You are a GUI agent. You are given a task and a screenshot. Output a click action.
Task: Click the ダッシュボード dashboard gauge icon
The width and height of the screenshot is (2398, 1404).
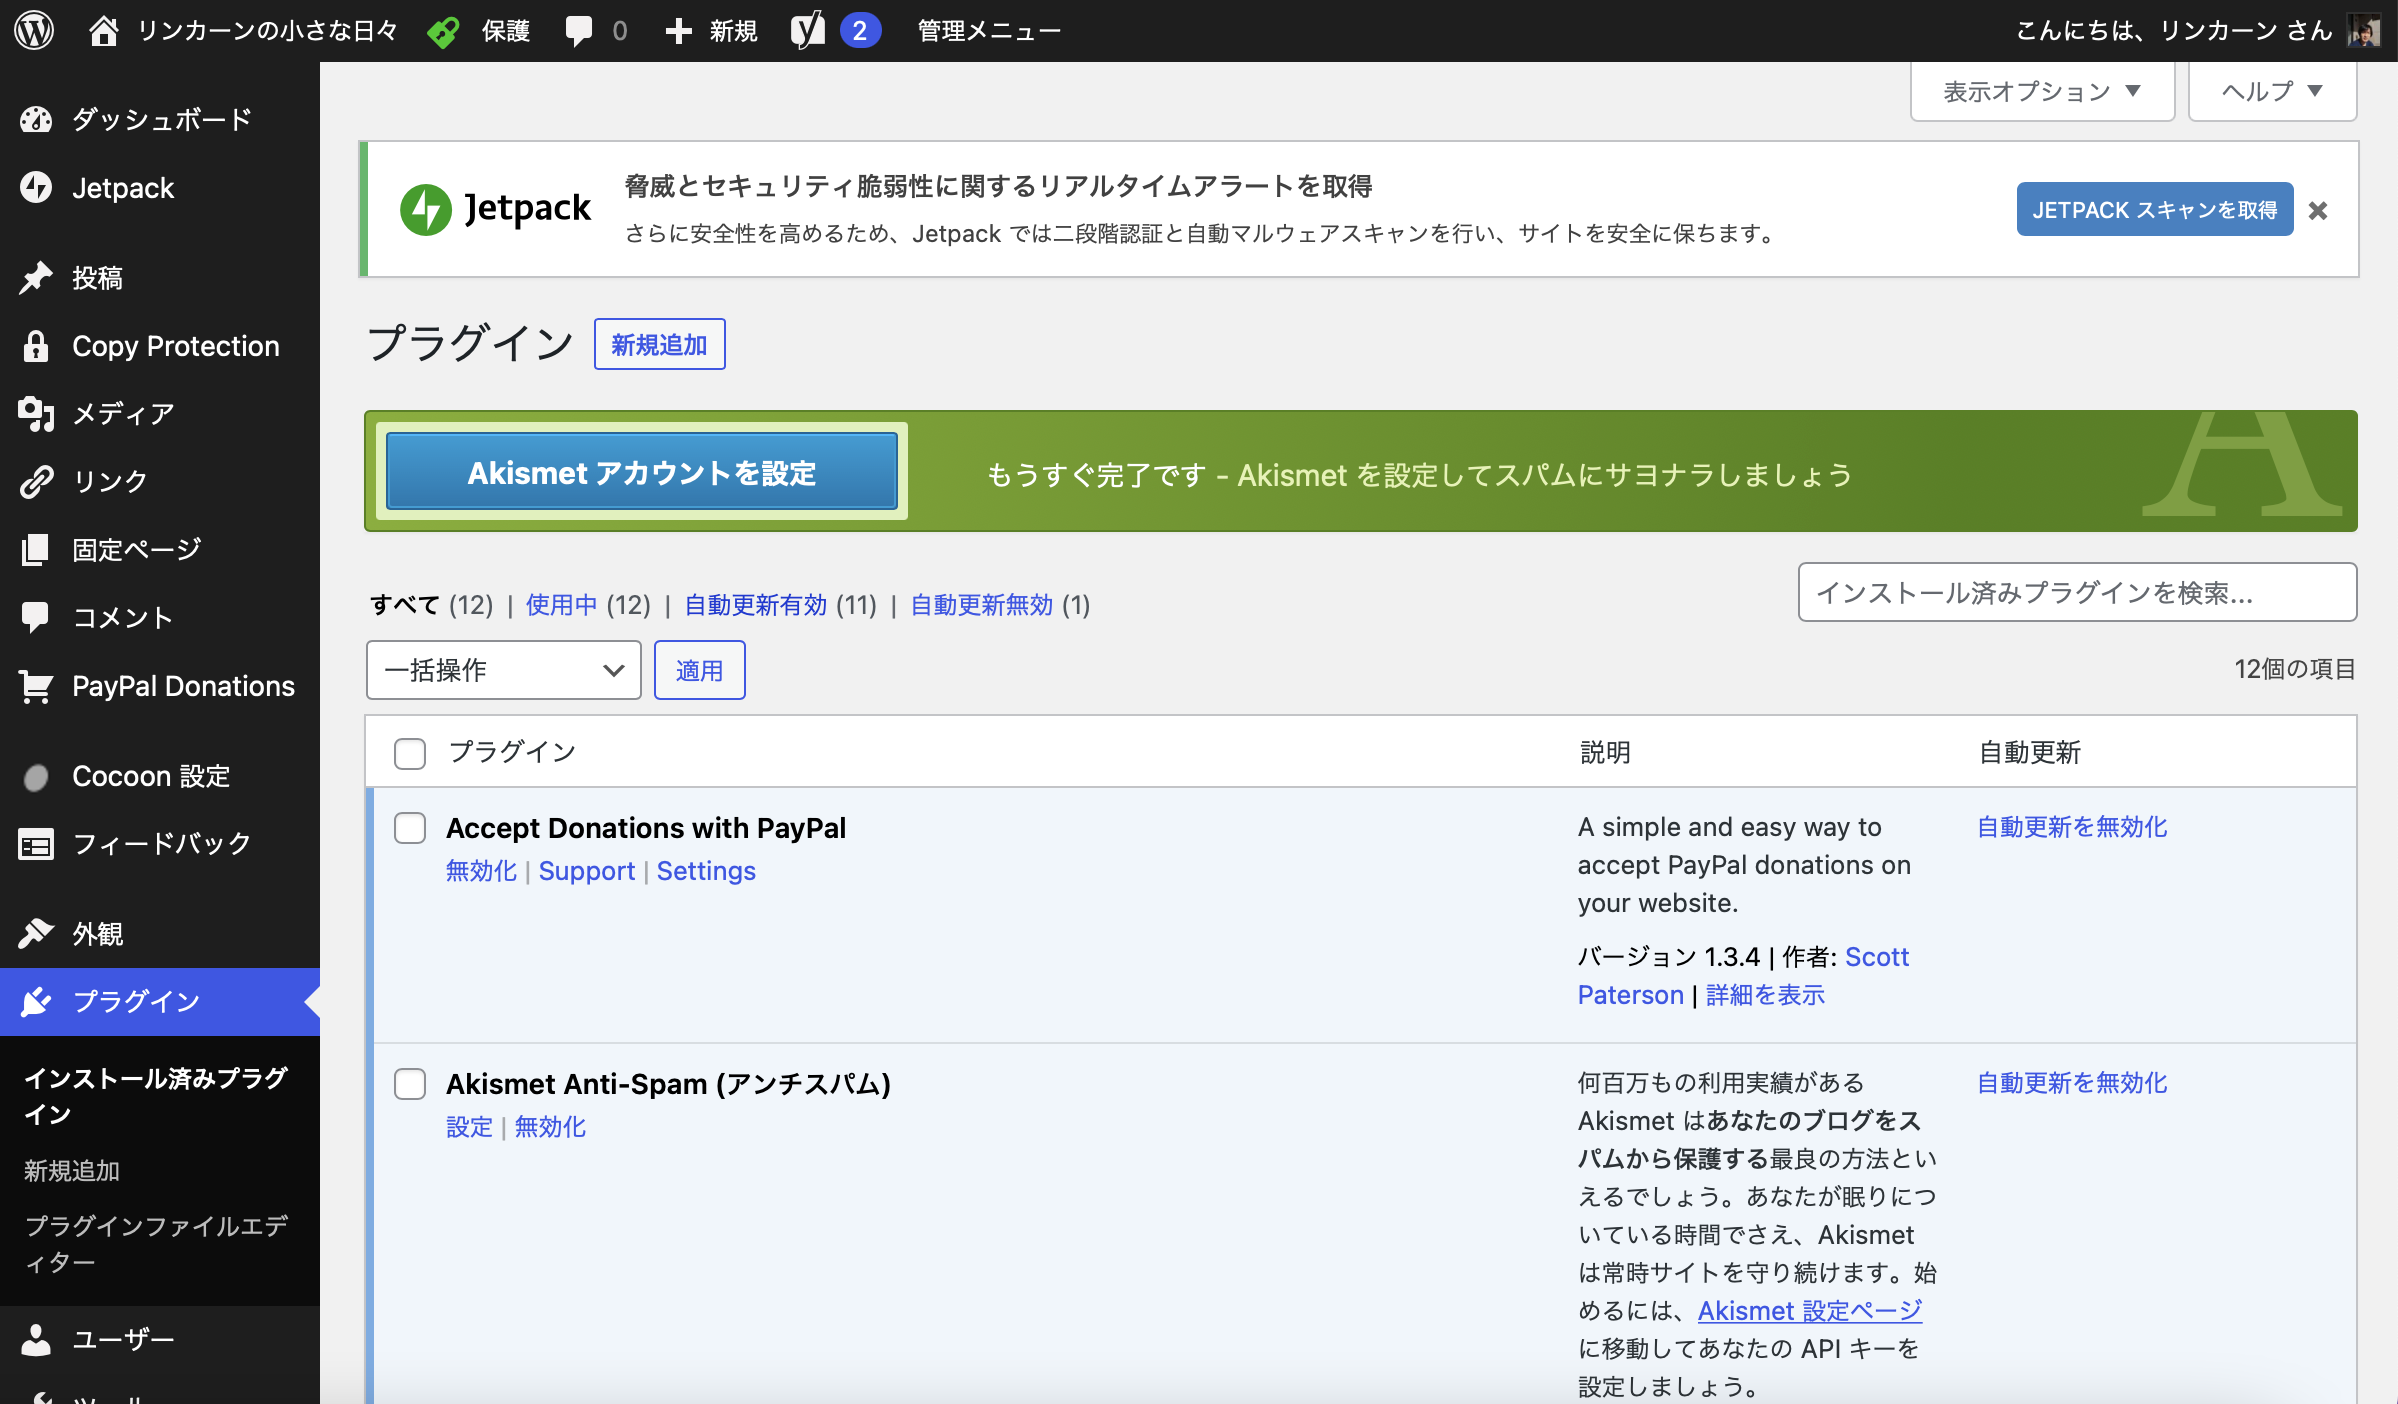(36, 120)
